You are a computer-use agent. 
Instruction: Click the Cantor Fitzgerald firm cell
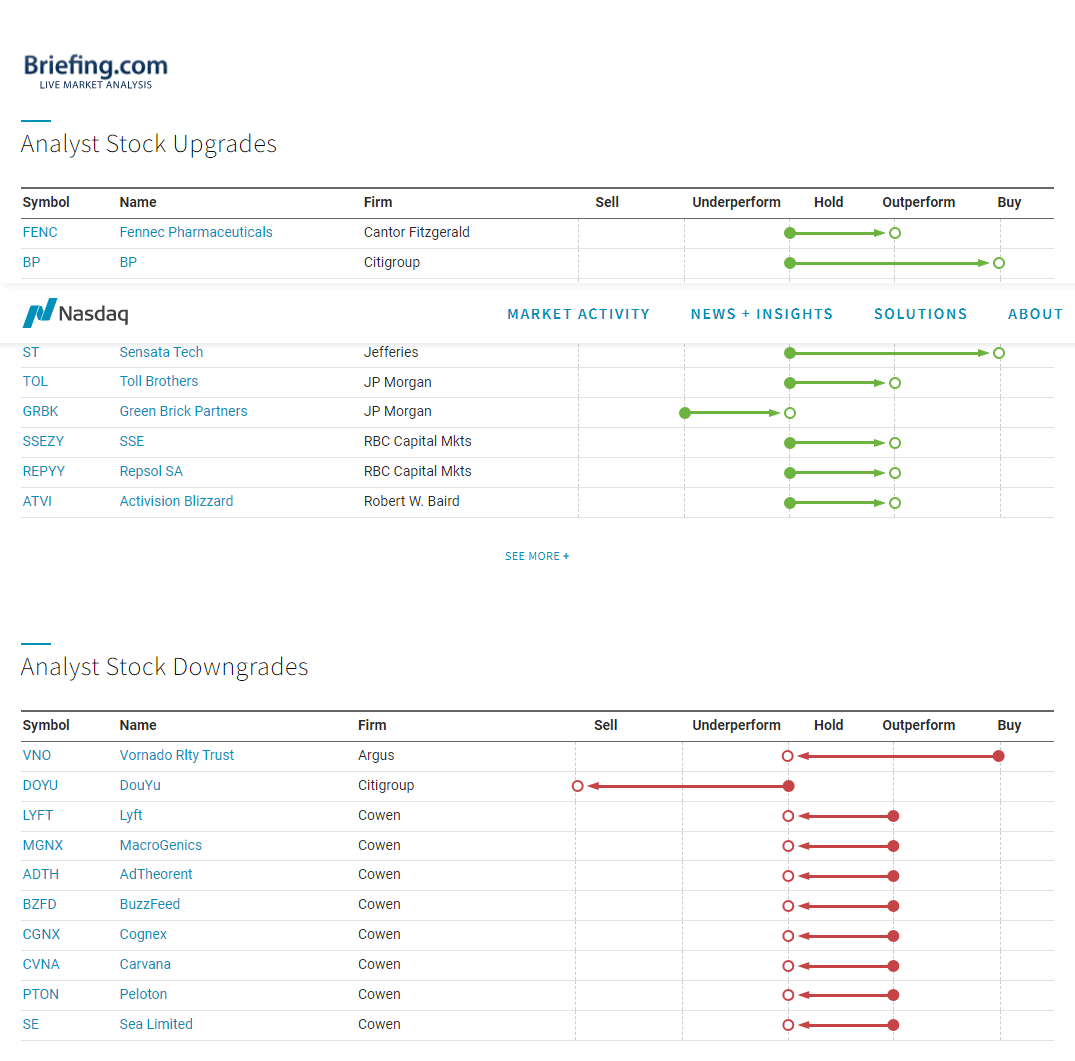[417, 232]
